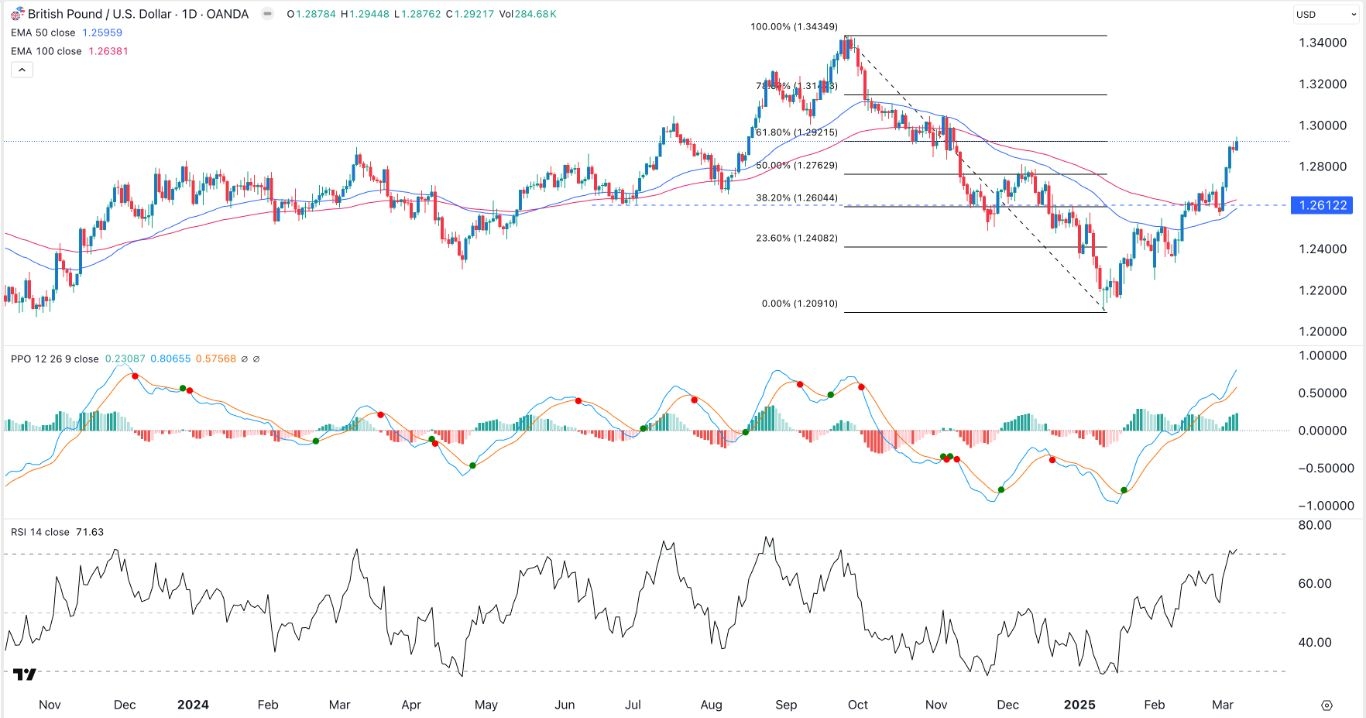Select the EMA 50 close indicator label
Image resolution: width=1366 pixels, height=718 pixels.
point(41,34)
